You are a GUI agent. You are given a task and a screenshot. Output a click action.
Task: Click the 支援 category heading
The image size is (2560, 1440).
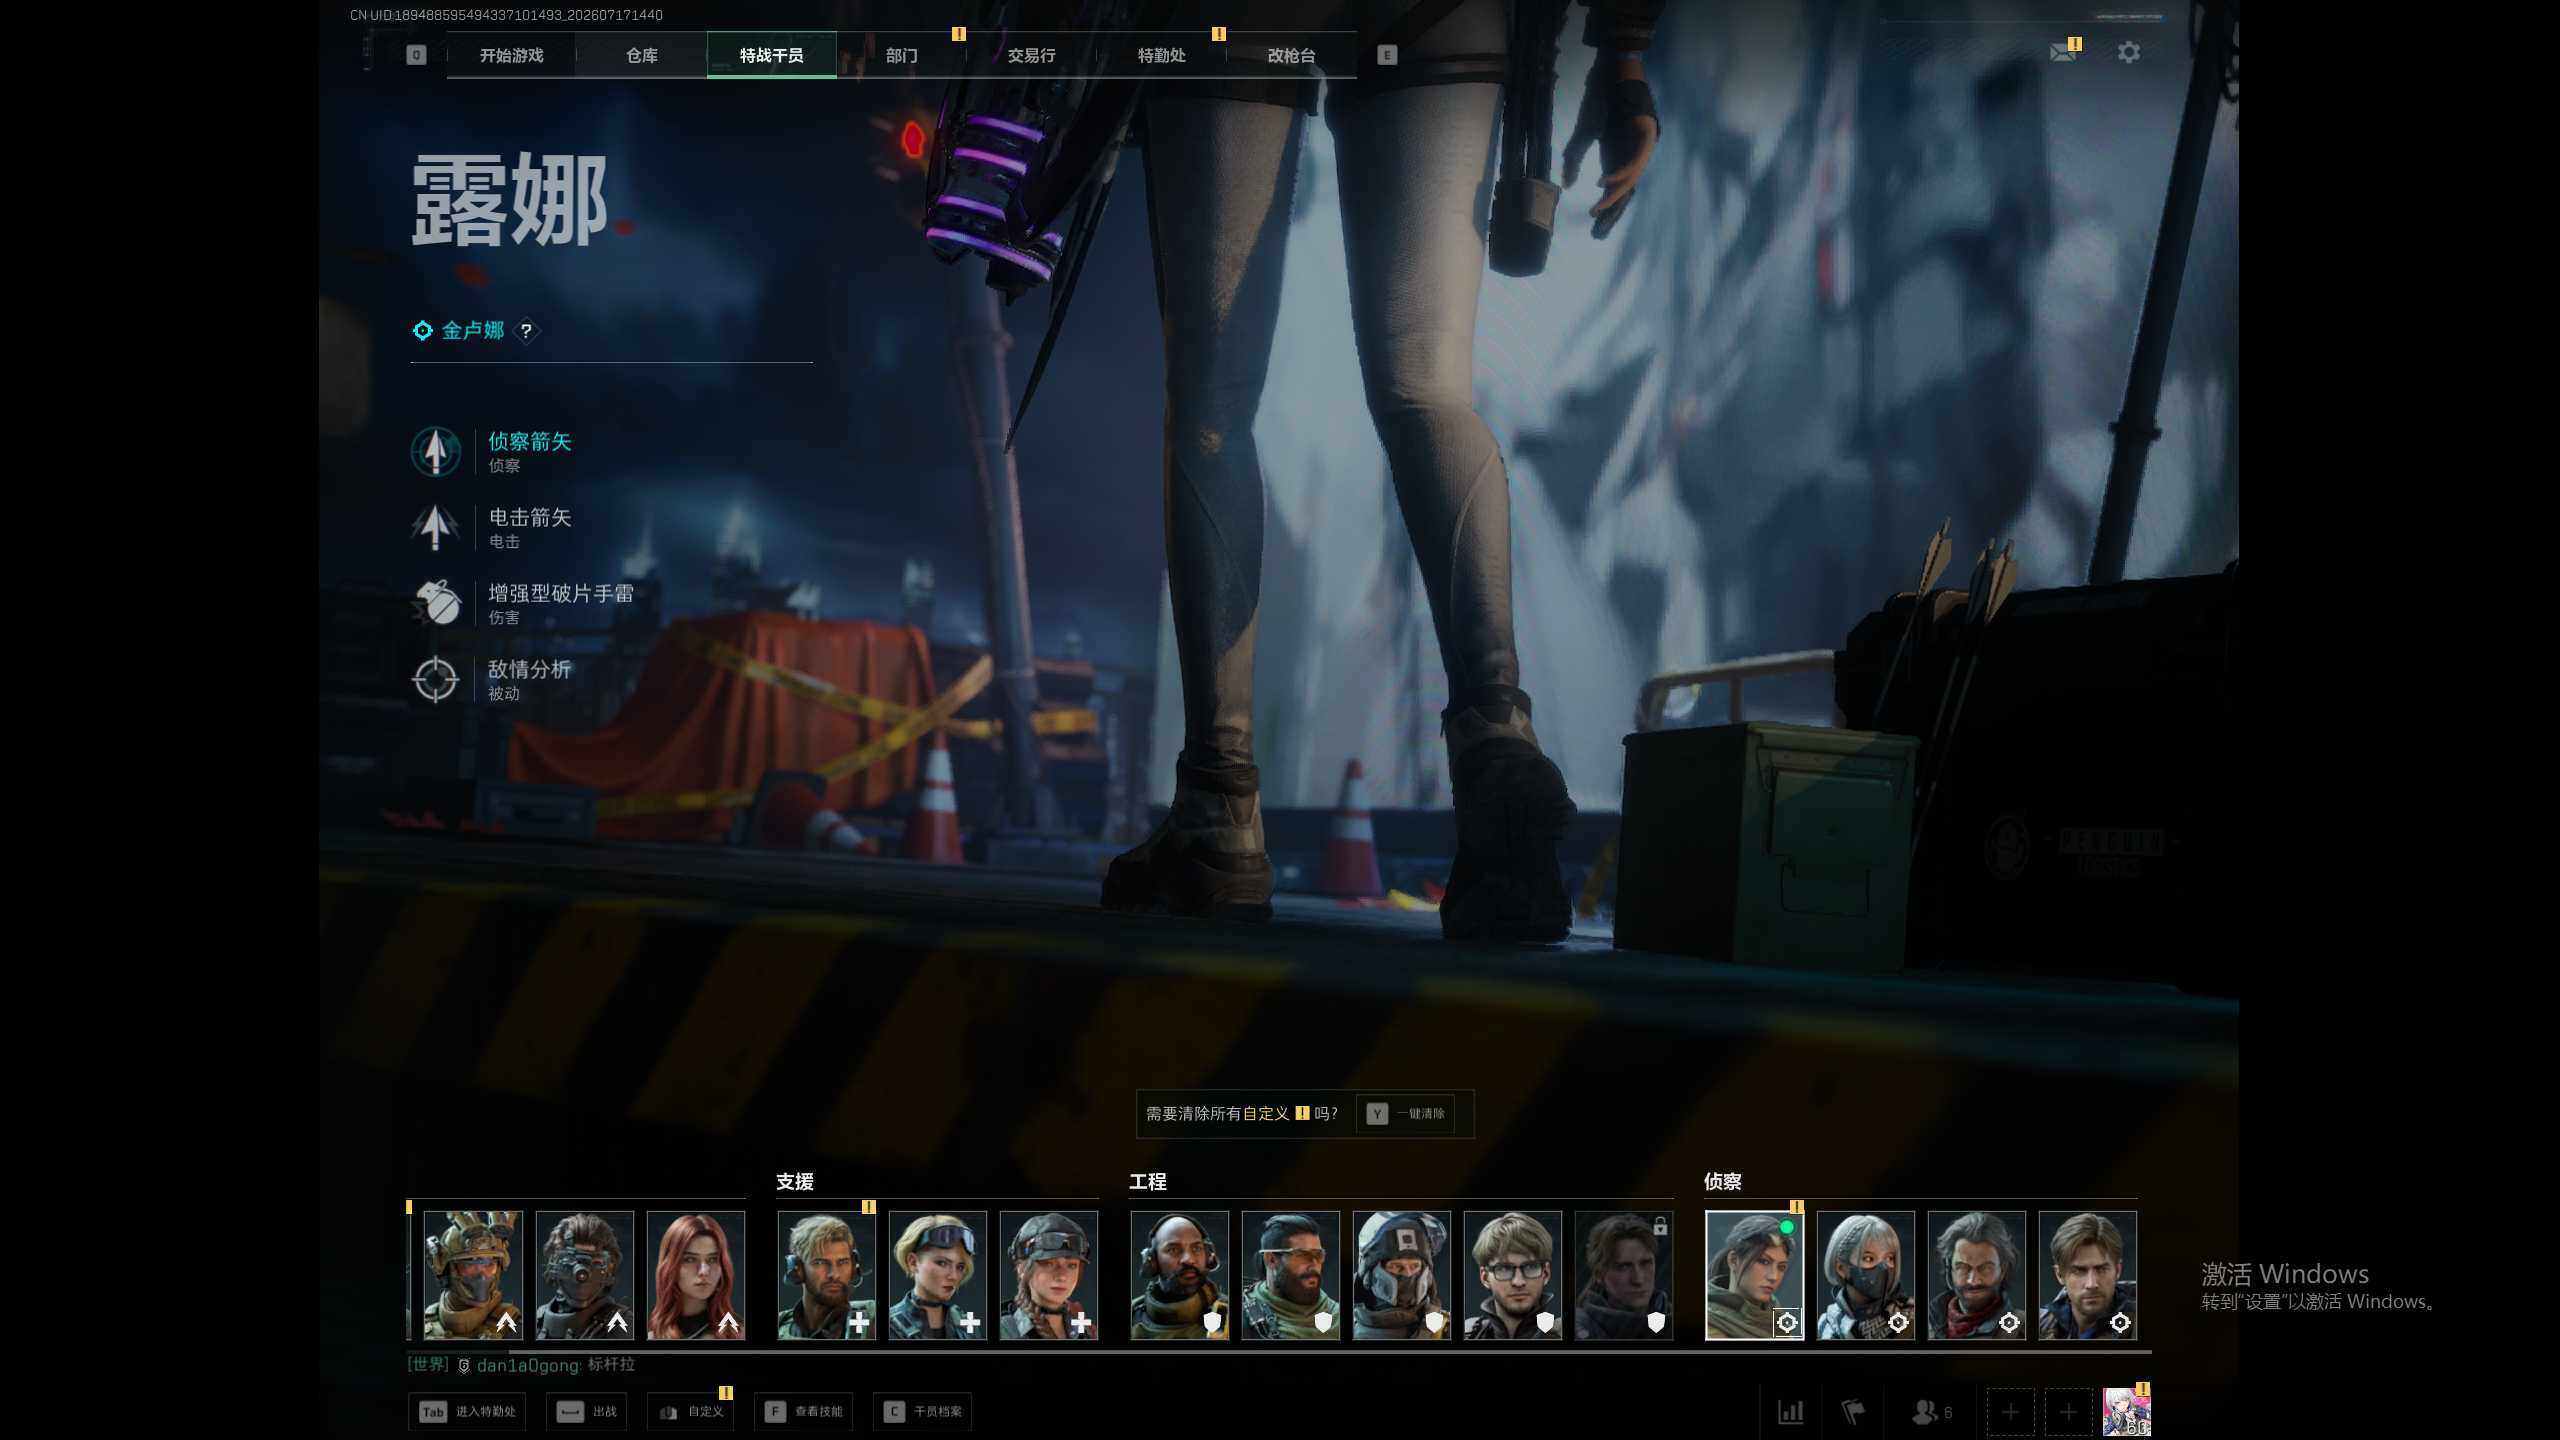[795, 1181]
